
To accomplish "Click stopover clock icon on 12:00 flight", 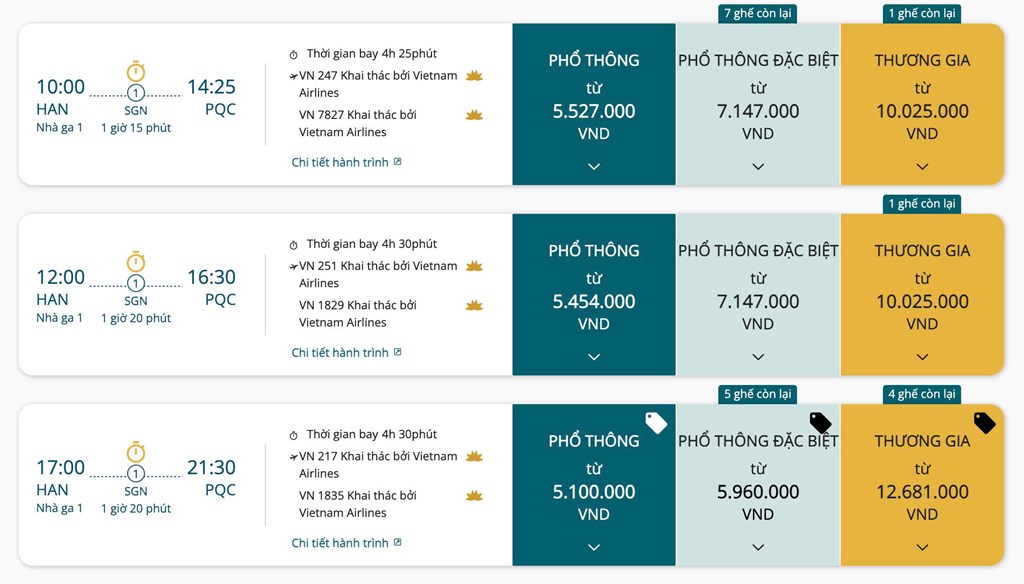I will (x=136, y=262).
